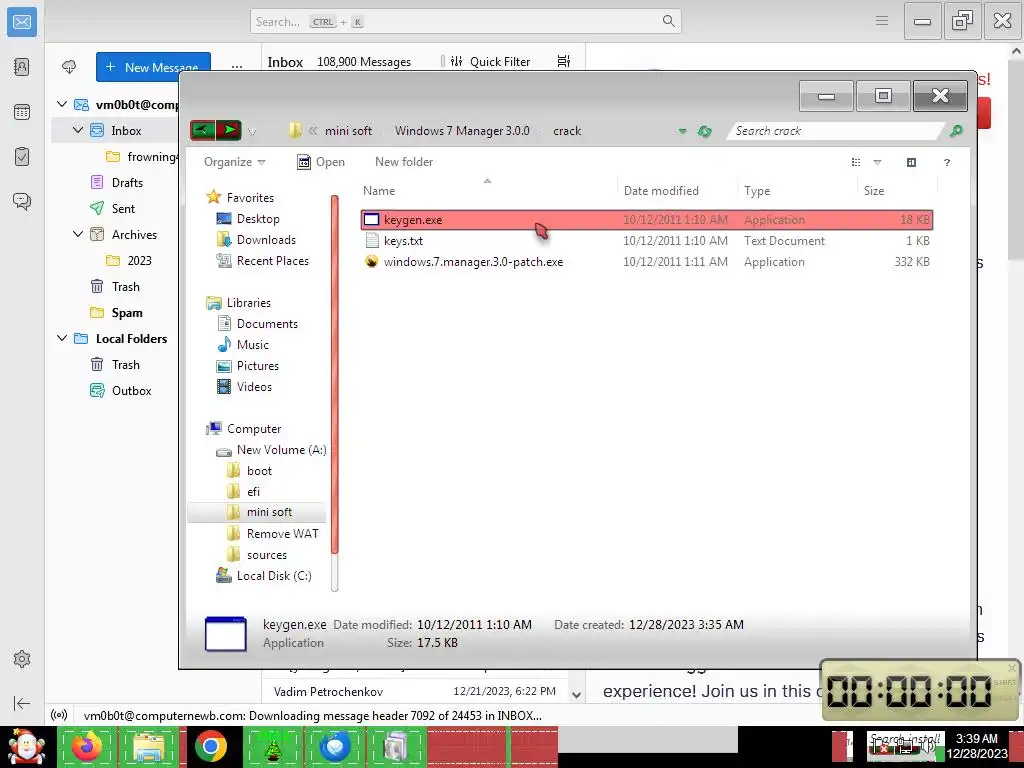
Task: Open message list display options icon
Action: (564, 61)
